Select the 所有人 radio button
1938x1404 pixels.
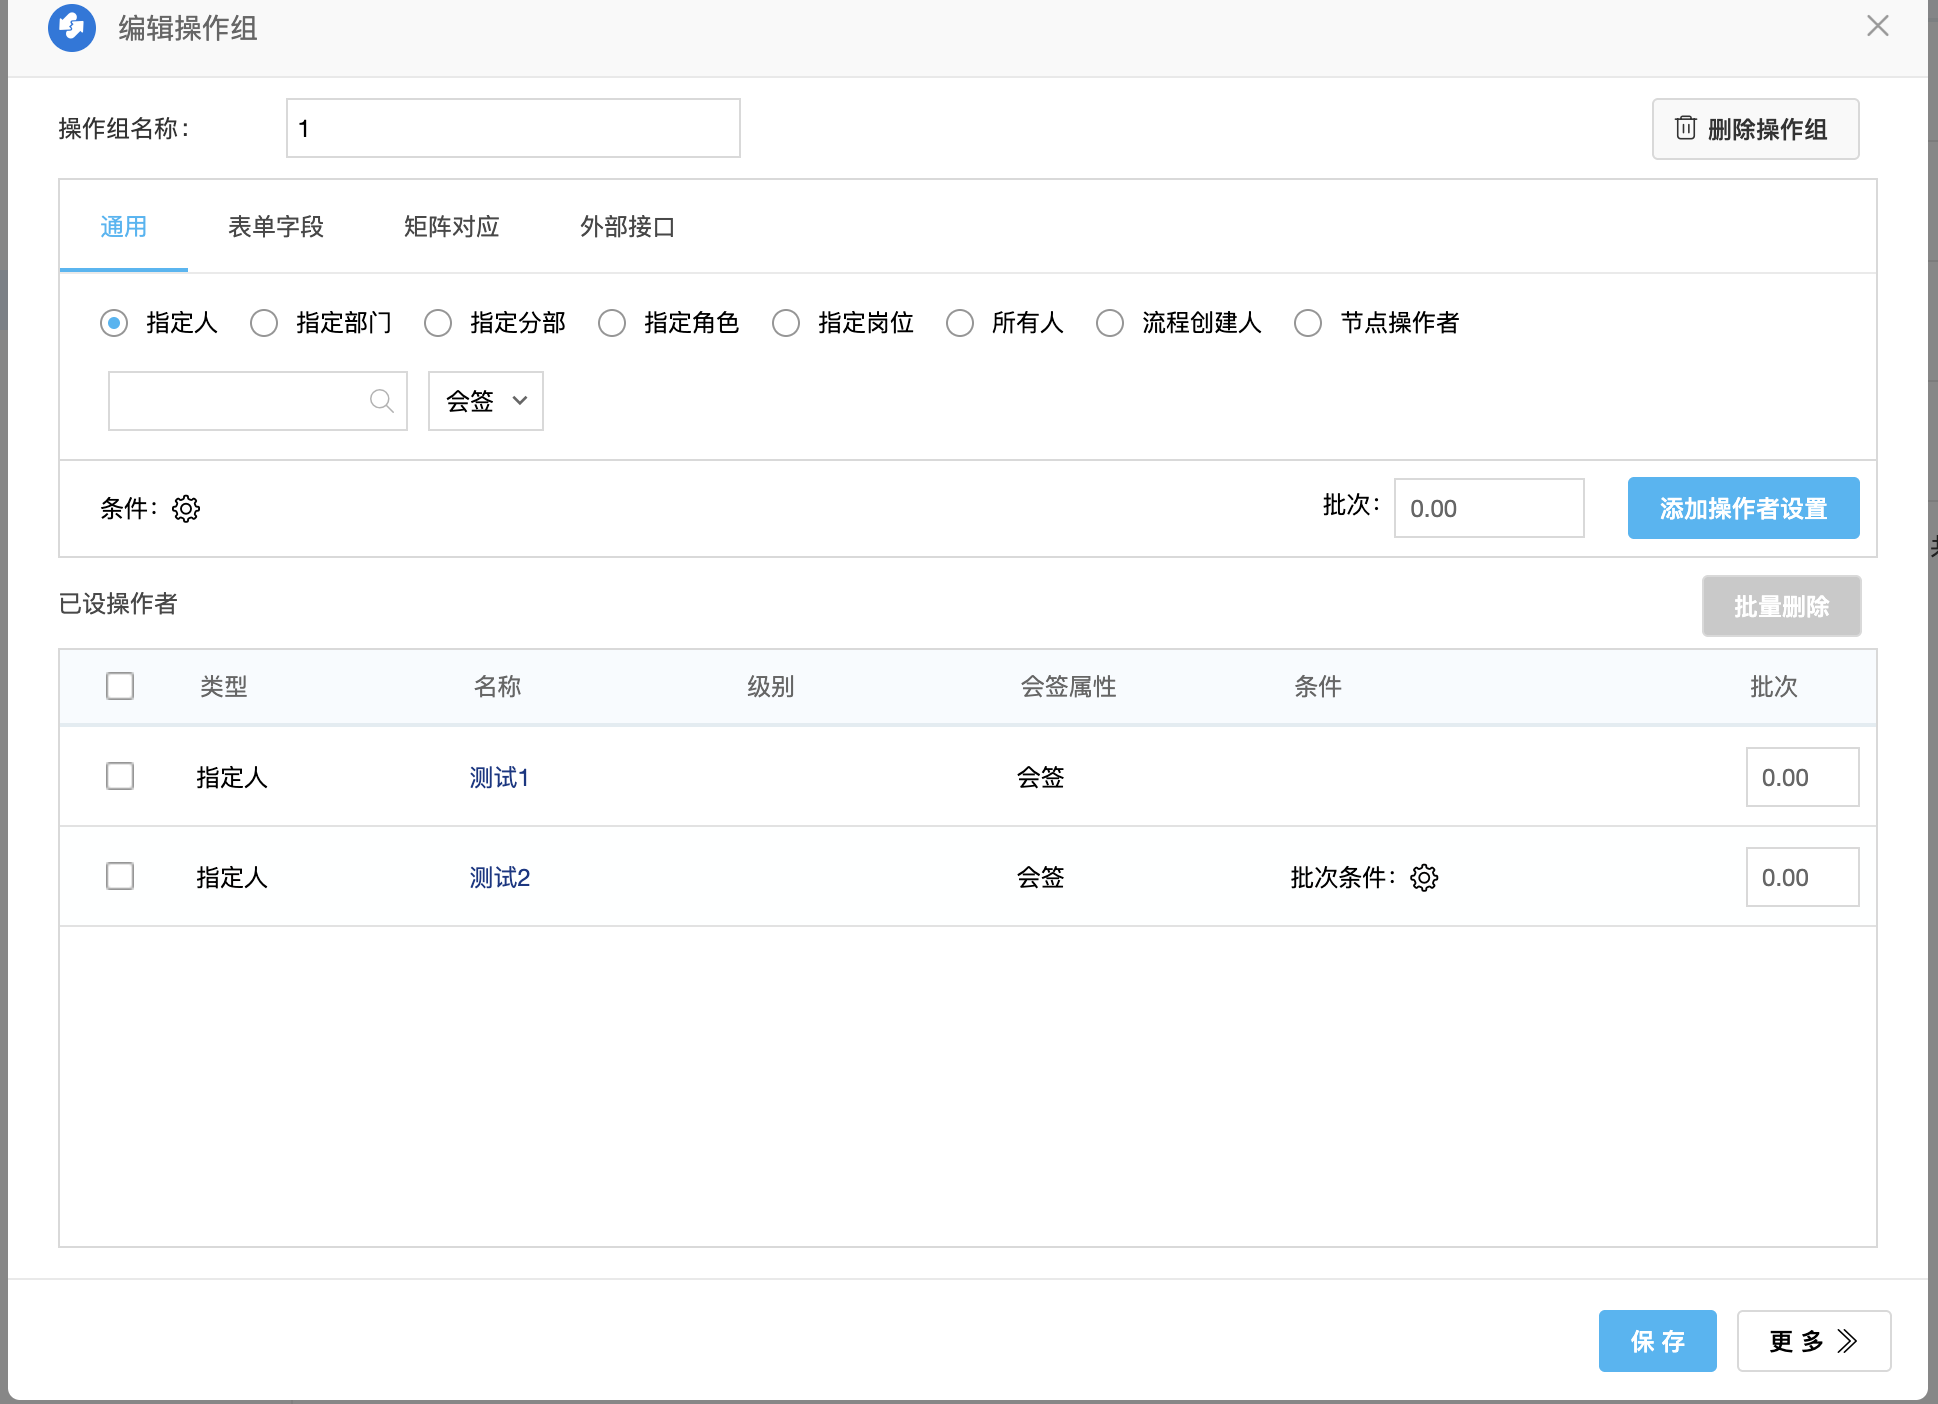point(960,323)
